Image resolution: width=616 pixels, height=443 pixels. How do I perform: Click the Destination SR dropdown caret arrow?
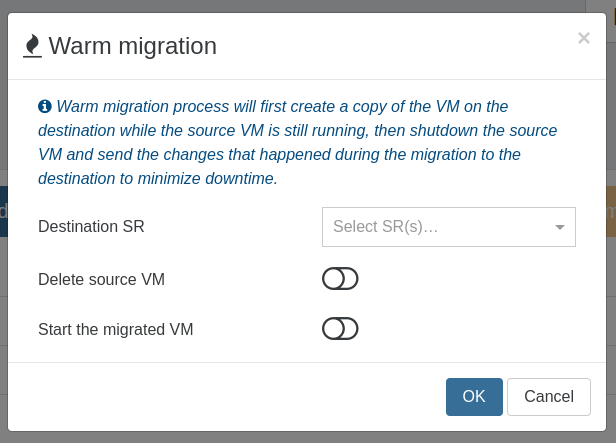560,227
